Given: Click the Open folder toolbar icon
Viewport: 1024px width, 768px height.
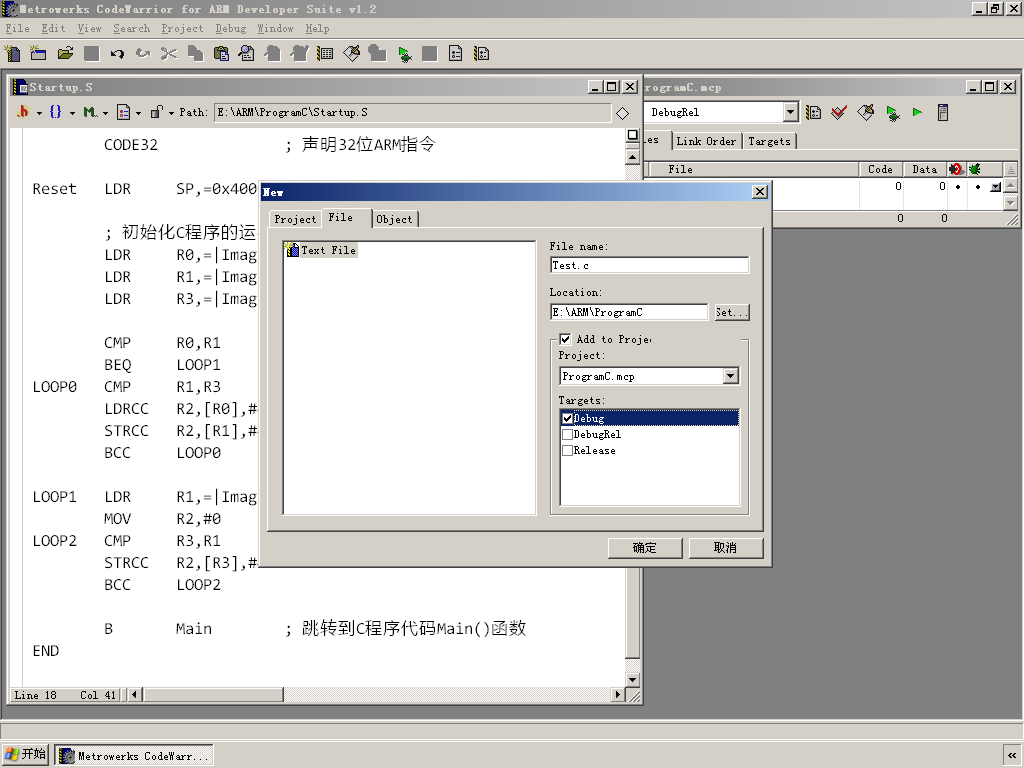Looking at the screenshot, I should 65,54.
